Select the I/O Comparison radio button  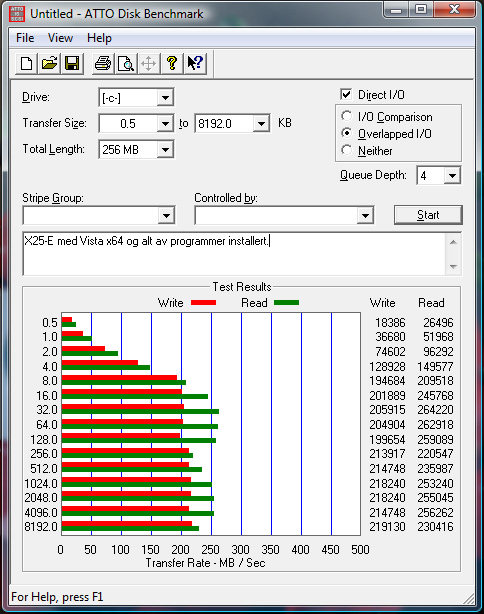point(346,116)
